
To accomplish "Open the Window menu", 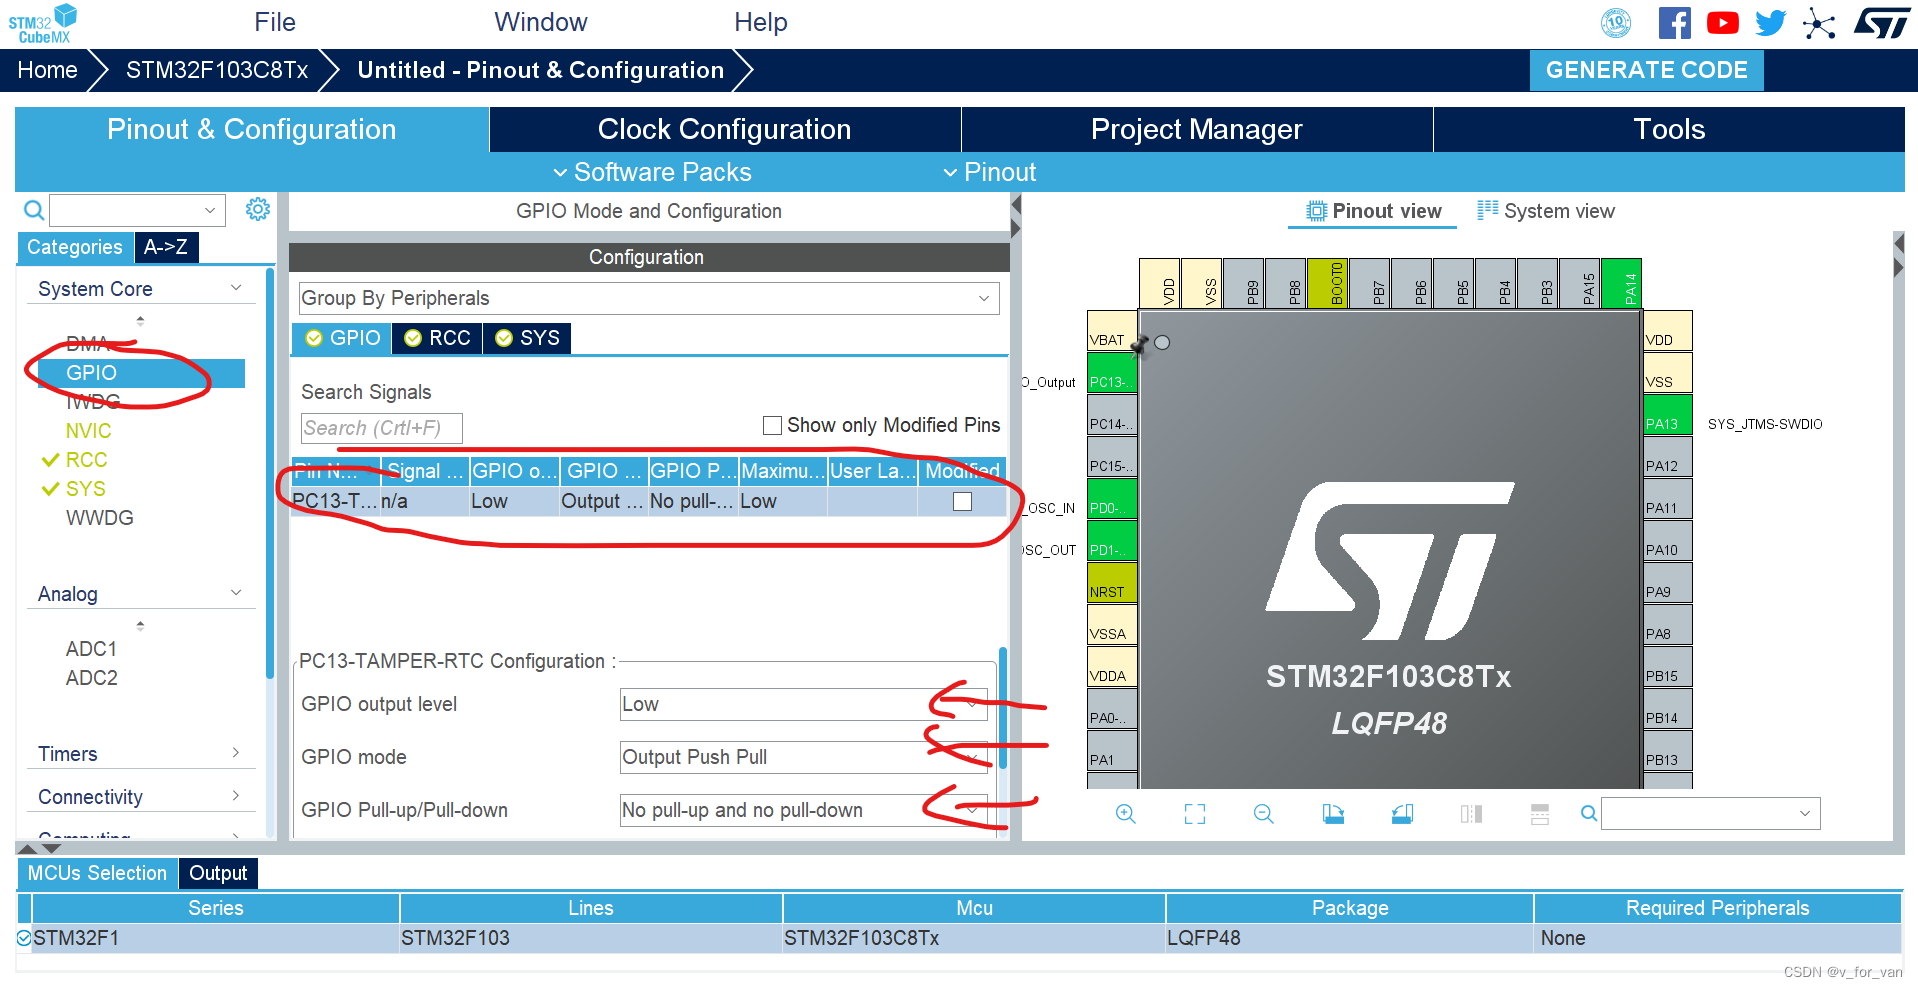I will pos(541,22).
